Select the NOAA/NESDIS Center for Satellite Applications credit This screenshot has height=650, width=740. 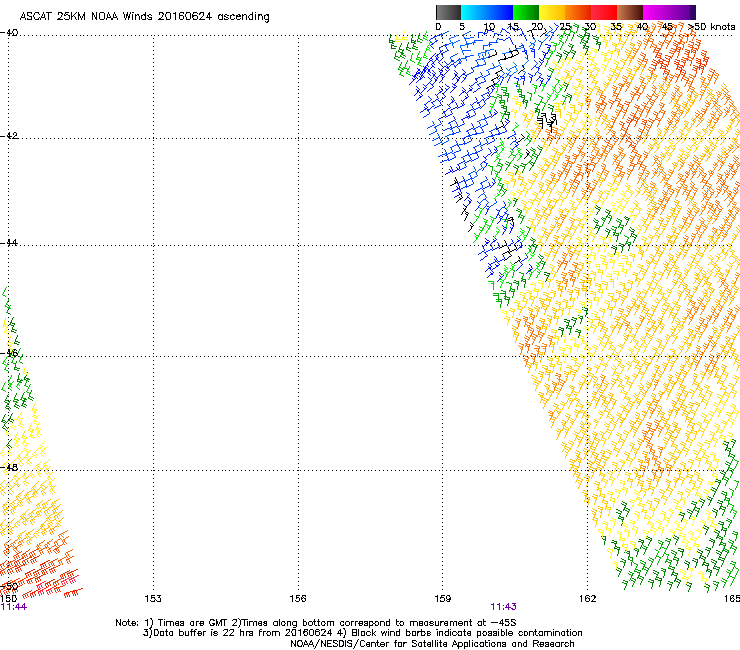[432, 644]
